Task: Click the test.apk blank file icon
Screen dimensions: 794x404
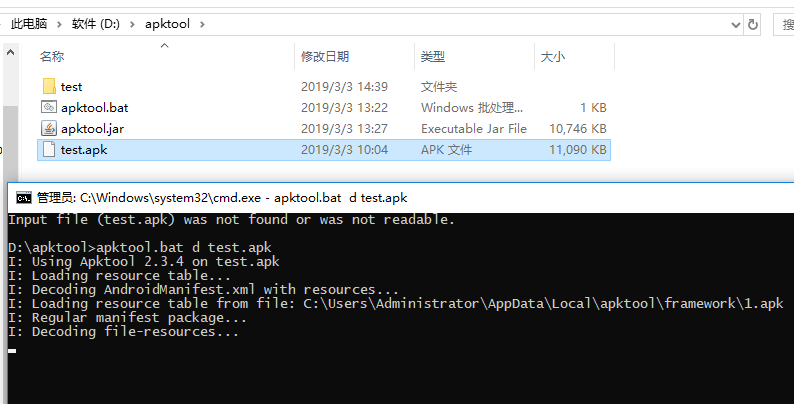Action: (x=49, y=149)
